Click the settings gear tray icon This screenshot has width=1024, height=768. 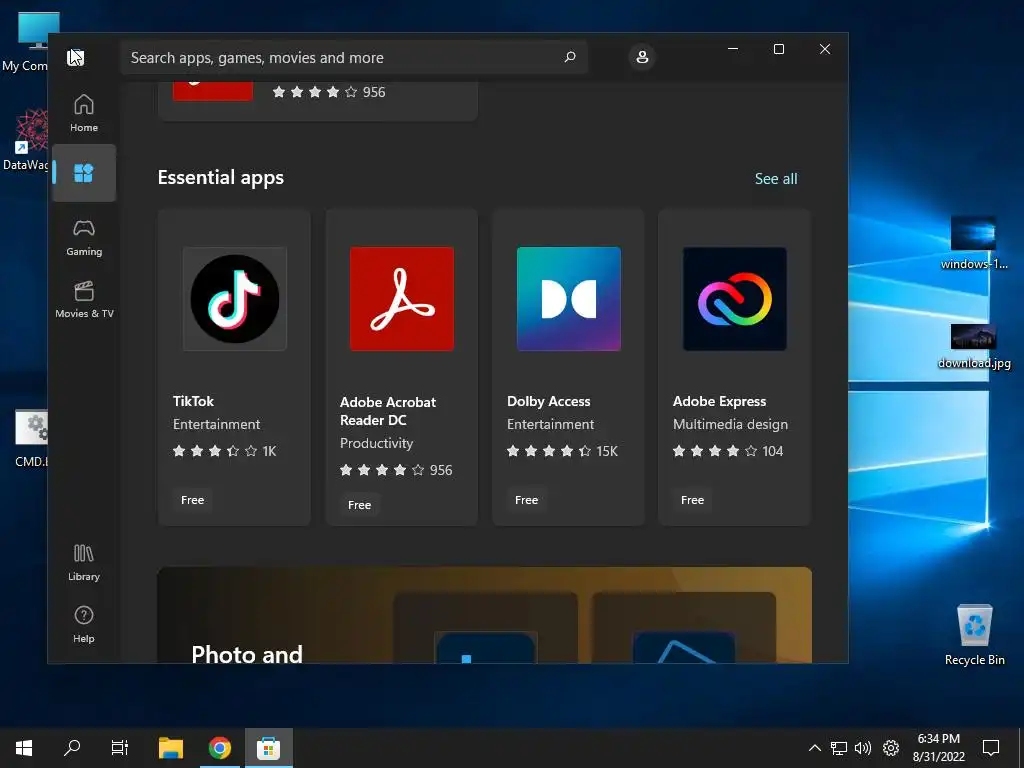click(x=891, y=748)
